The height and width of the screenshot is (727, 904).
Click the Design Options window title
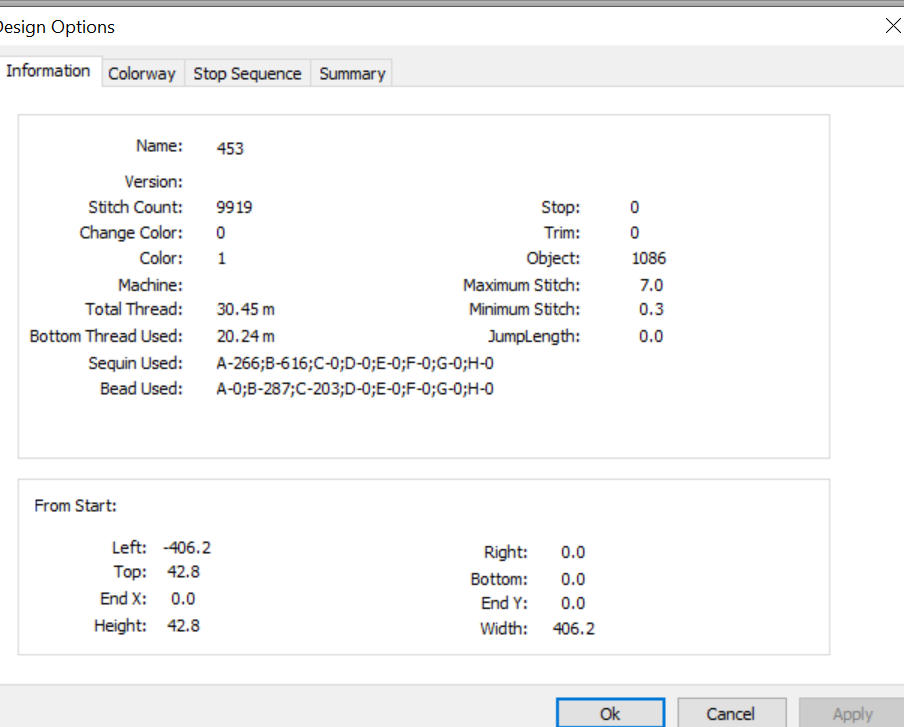57,27
